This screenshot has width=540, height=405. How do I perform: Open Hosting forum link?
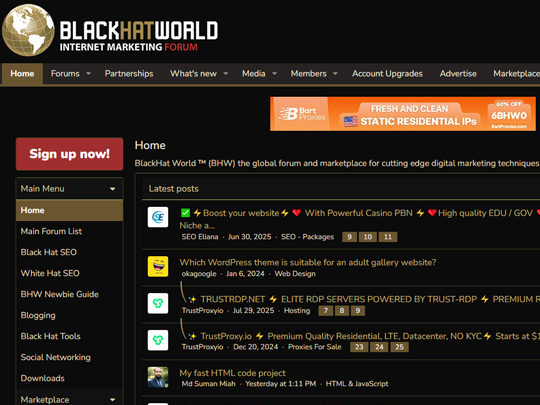coord(297,311)
